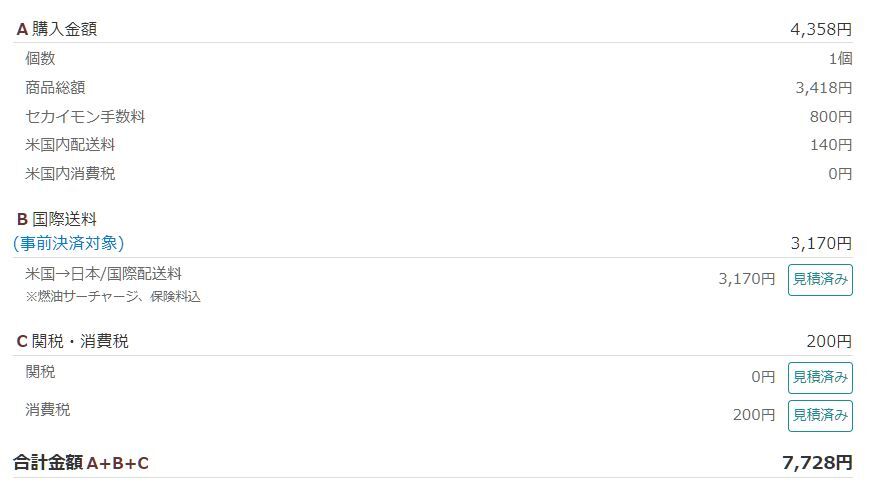Image resolution: width=877 pixels, height=498 pixels.
Task: Click the 4,358円 purchase amount
Action: point(820,29)
